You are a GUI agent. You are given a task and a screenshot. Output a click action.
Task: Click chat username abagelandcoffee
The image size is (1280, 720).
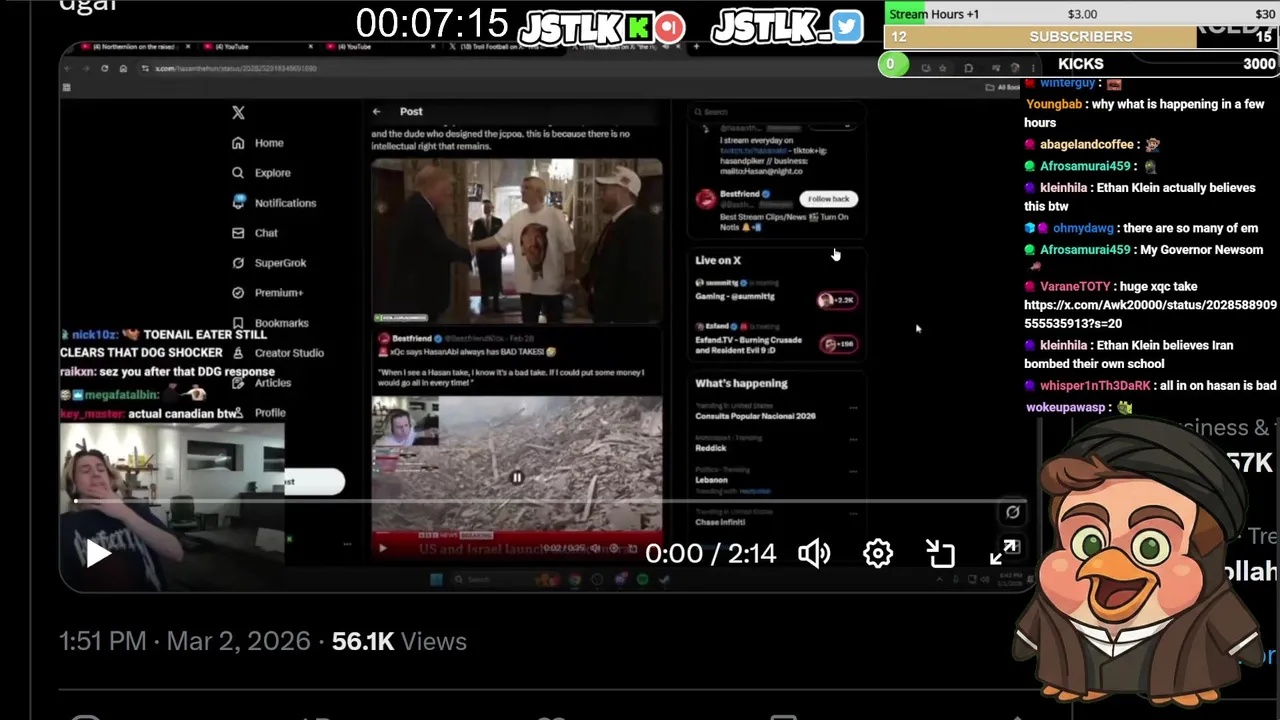click(1087, 145)
